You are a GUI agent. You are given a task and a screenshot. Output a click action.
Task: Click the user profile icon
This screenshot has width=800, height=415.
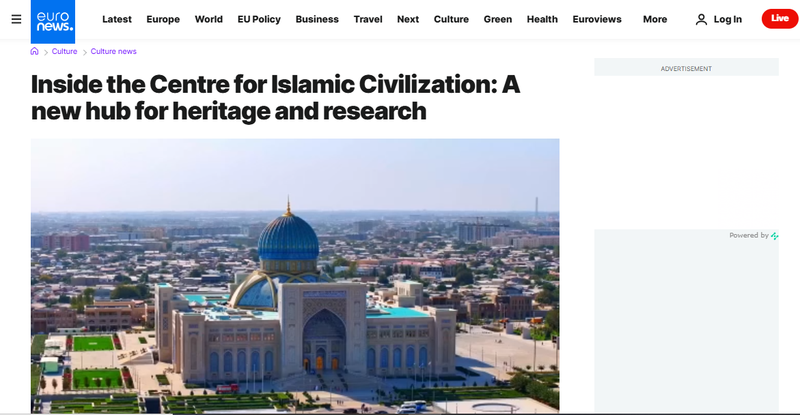(701, 19)
